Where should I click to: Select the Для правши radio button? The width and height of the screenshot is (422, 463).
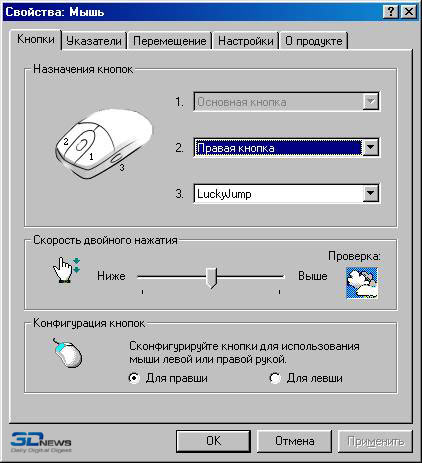point(134,378)
